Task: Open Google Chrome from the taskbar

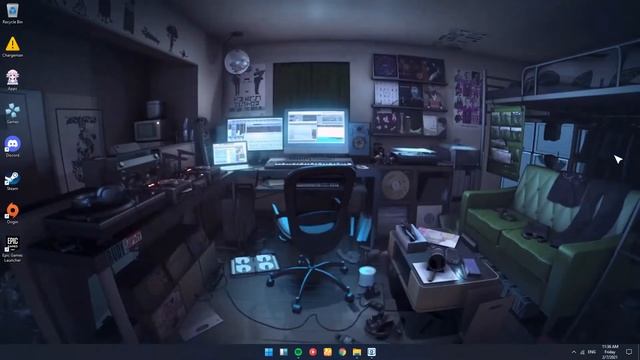Action: point(342,352)
